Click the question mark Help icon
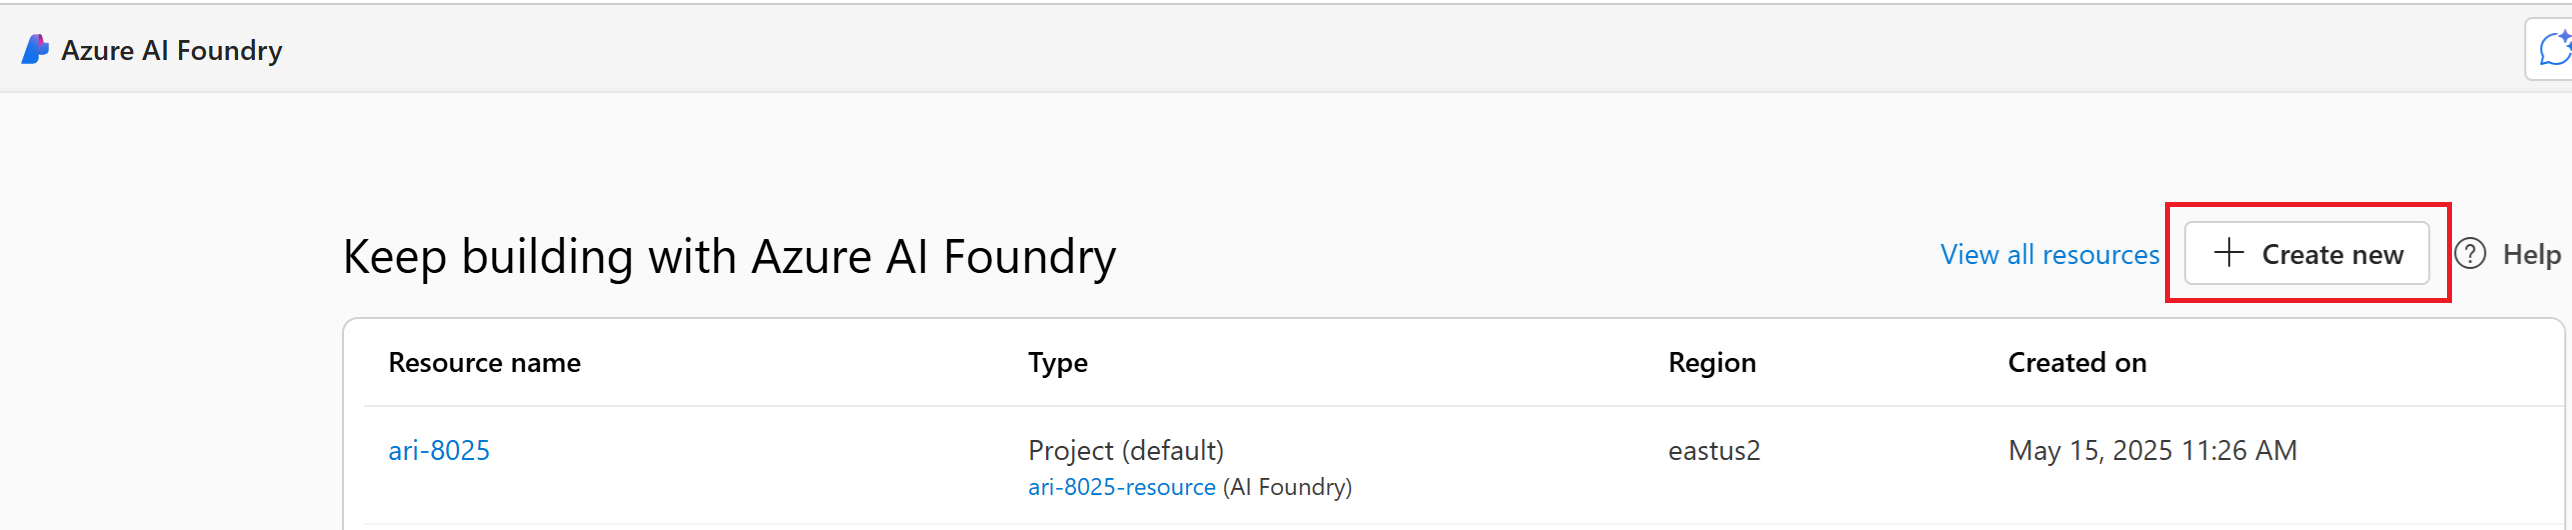Image resolution: width=2572 pixels, height=530 pixels. [x=2470, y=254]
